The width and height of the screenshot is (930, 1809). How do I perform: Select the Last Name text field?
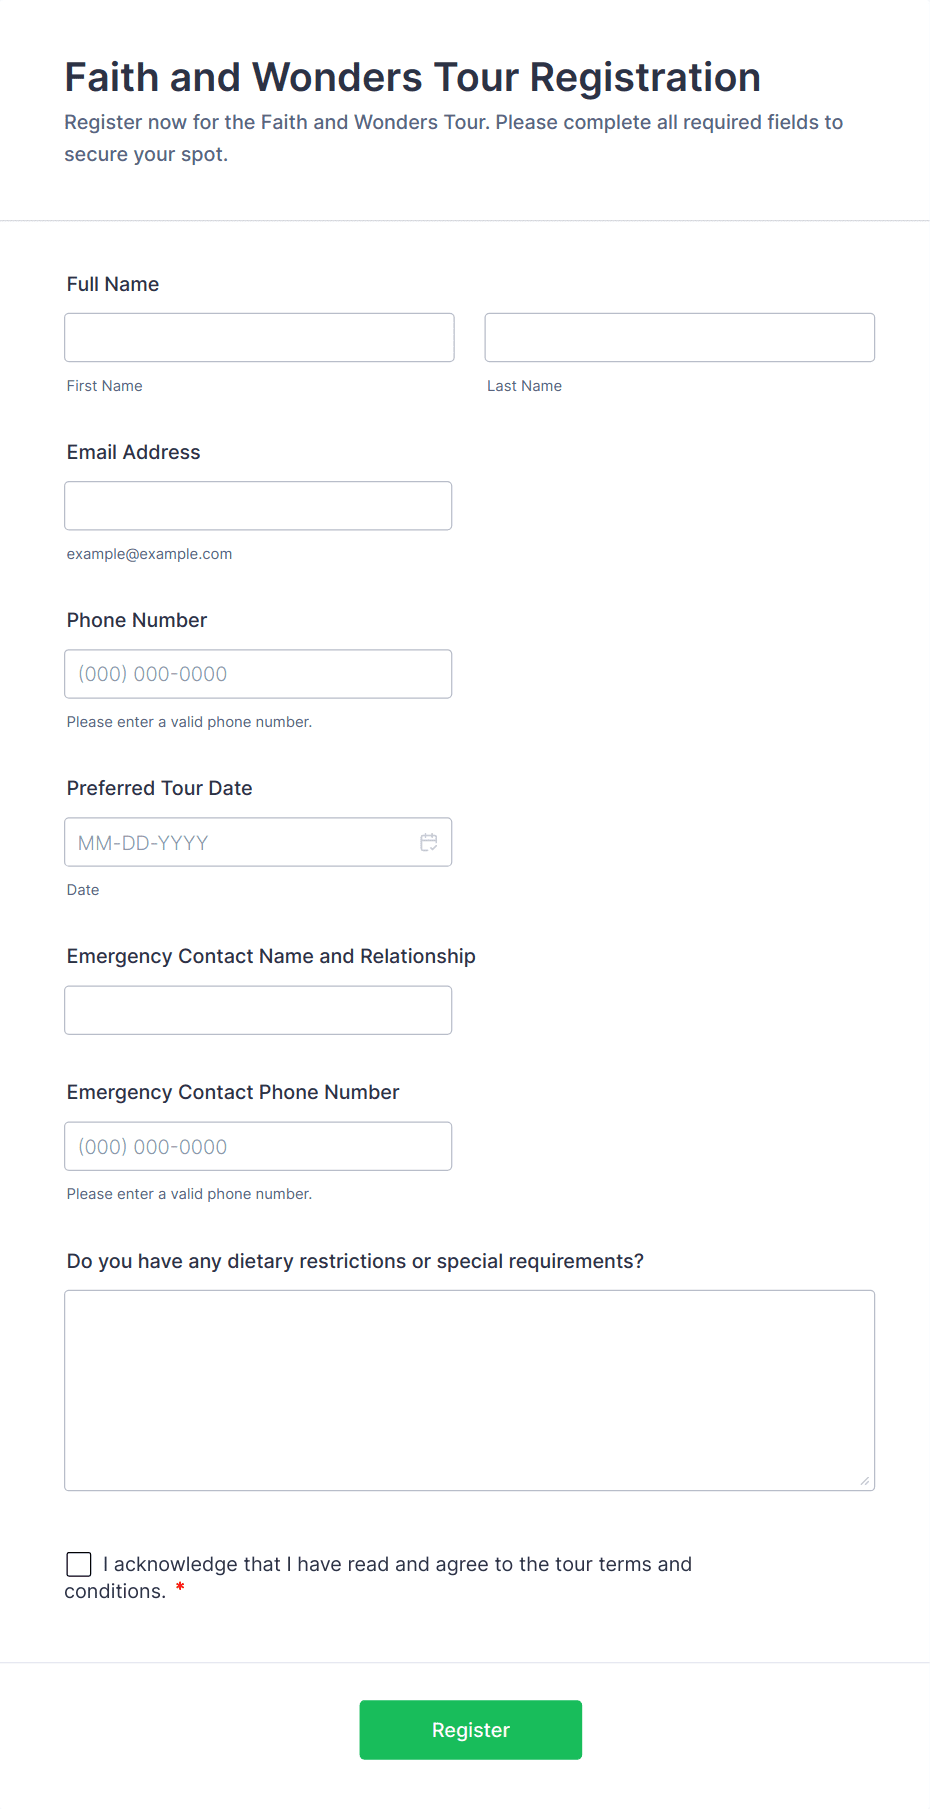680,338
